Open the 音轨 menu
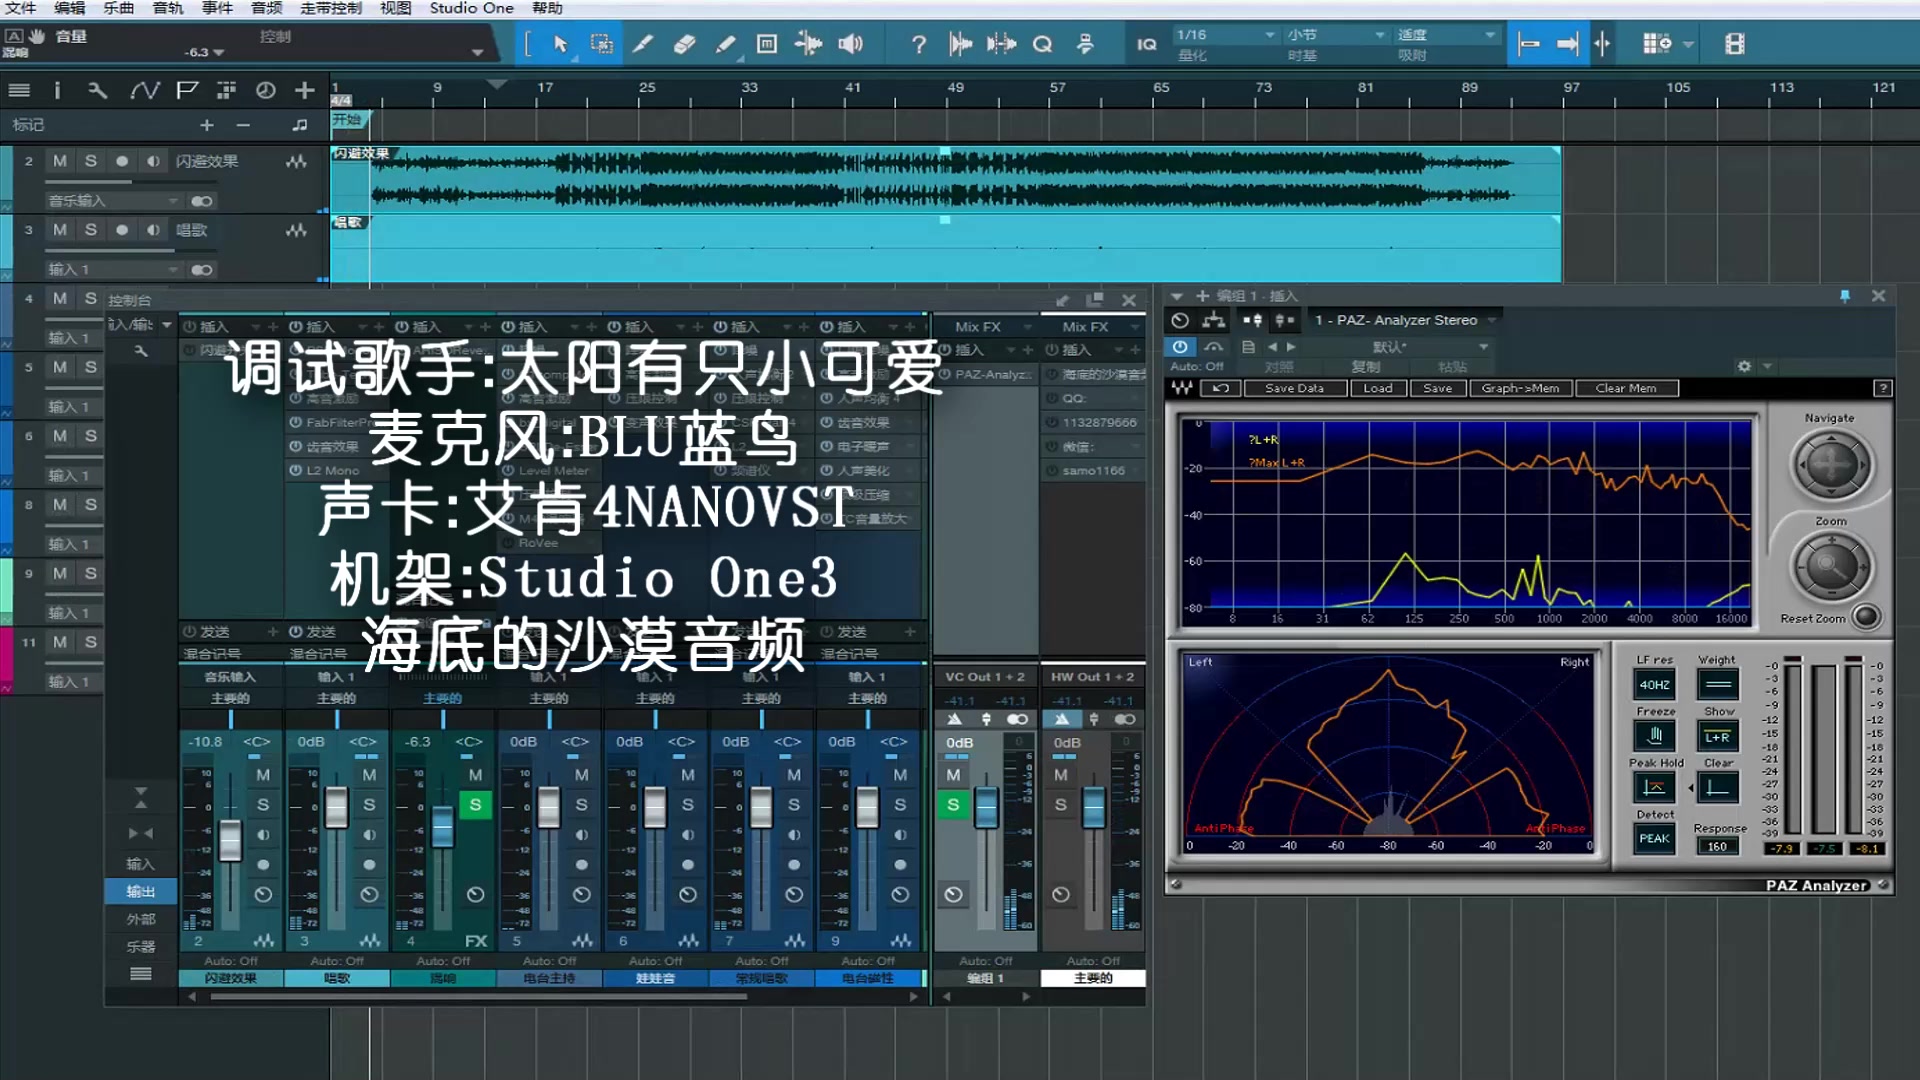The width and height of the screenshot is (1920, 1080). pyautogui.click(x=168, y=8)
